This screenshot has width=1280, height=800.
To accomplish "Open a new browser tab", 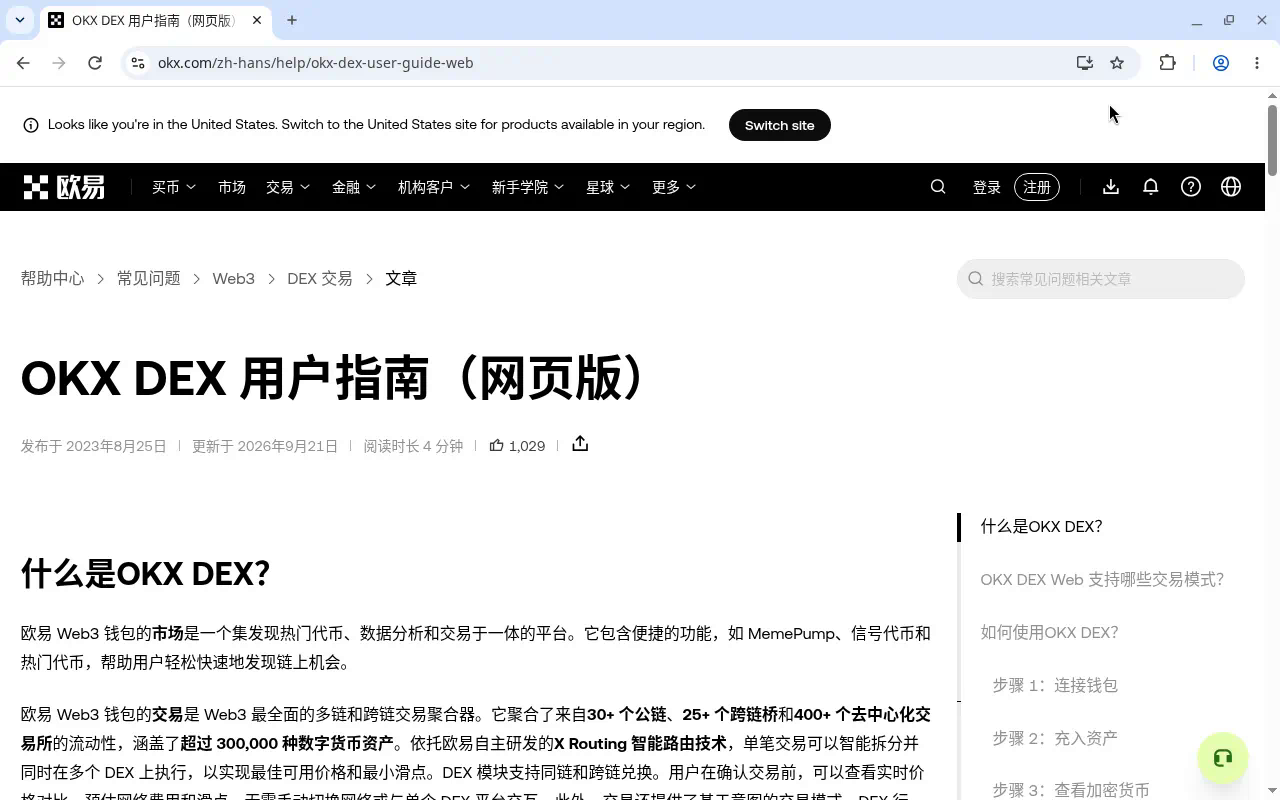I will pos(292,20).
